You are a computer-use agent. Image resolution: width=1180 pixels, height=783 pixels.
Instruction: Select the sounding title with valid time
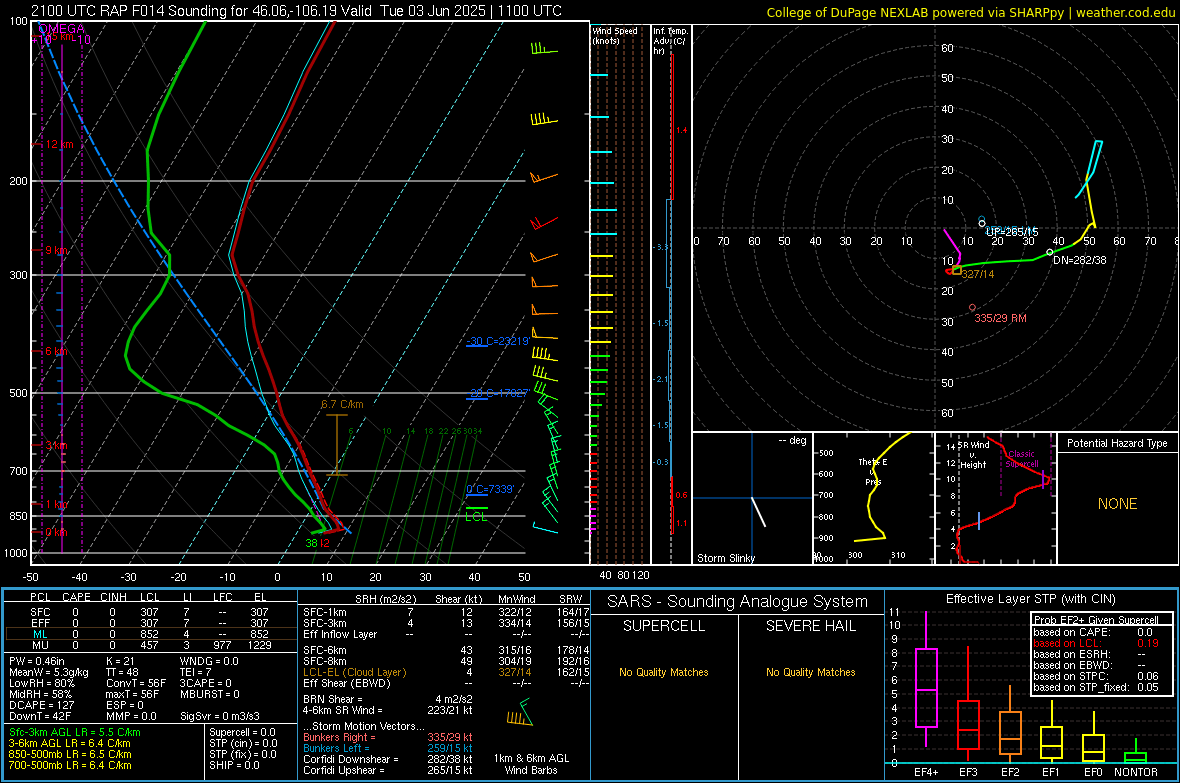click(296, 11)
